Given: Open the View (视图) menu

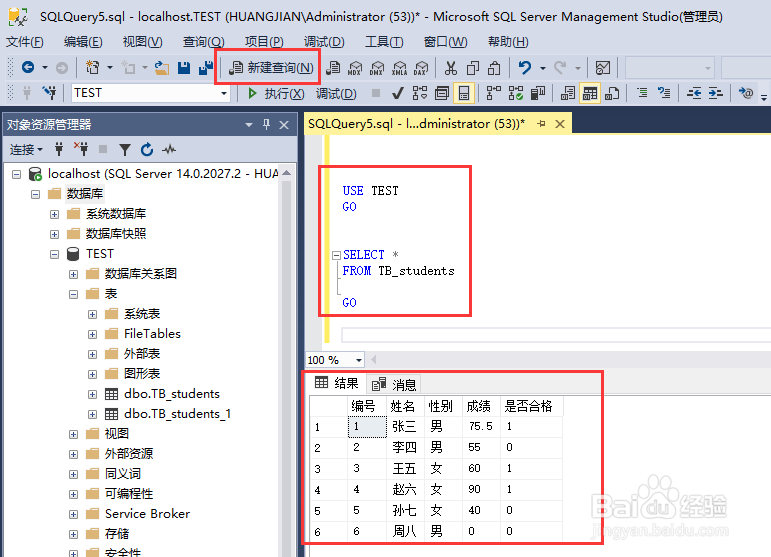Looking at the screenshot, I should [x=143, y=42].
